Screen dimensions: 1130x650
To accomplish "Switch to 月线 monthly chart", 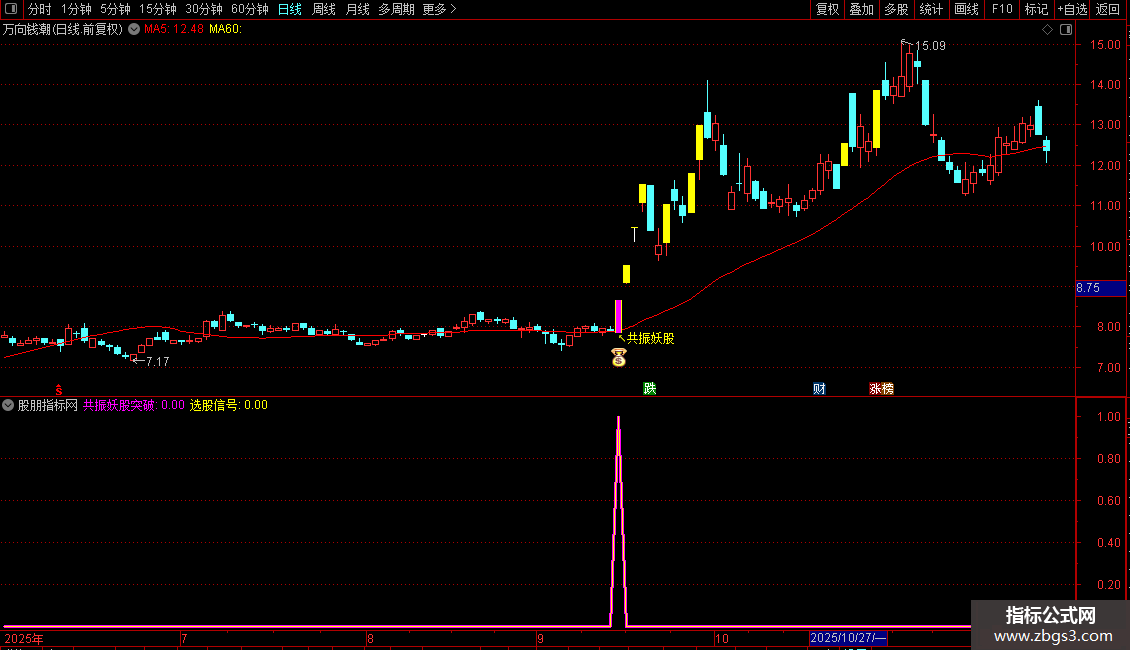I will pyautogui.click(x=357, y=9).
